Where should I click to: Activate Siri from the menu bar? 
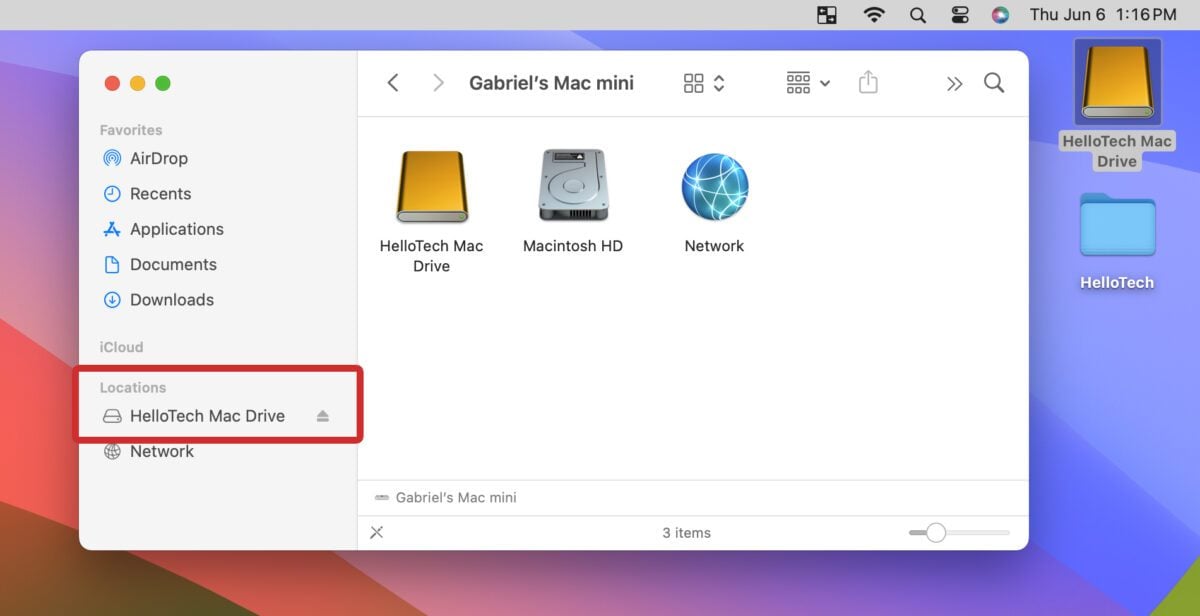point(1000,15)
